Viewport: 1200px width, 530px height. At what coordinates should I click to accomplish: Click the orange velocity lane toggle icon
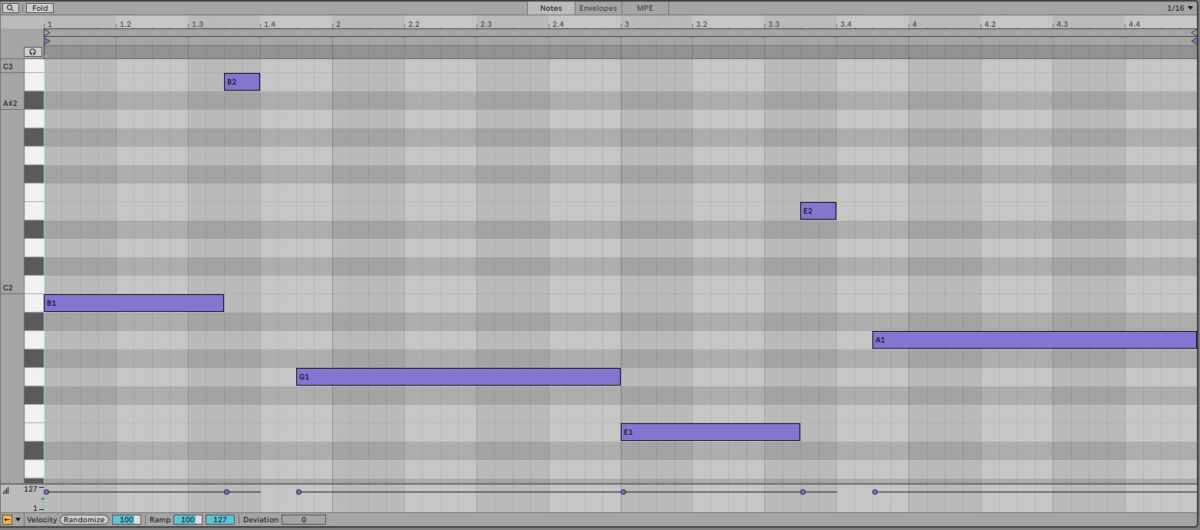[7, 520]
